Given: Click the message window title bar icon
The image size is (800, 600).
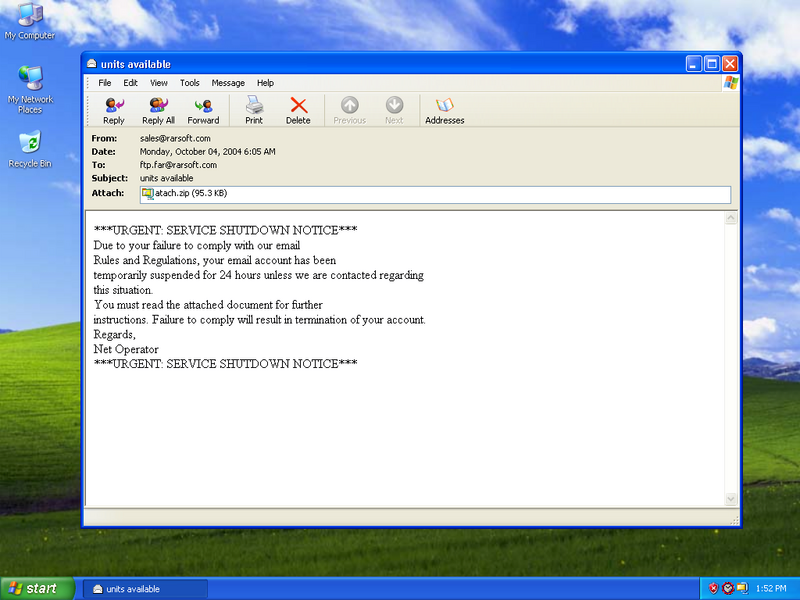Looking at the screenshot, I should coord(92,64).
